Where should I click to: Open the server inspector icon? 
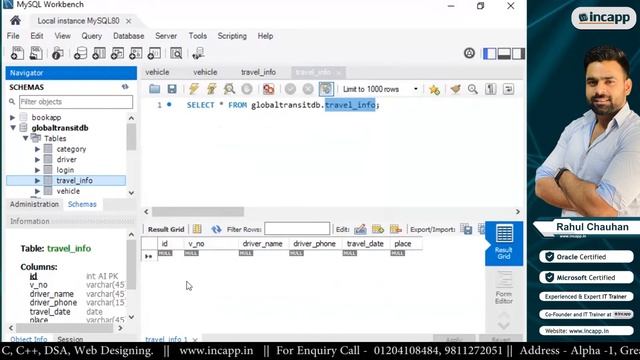58,53
